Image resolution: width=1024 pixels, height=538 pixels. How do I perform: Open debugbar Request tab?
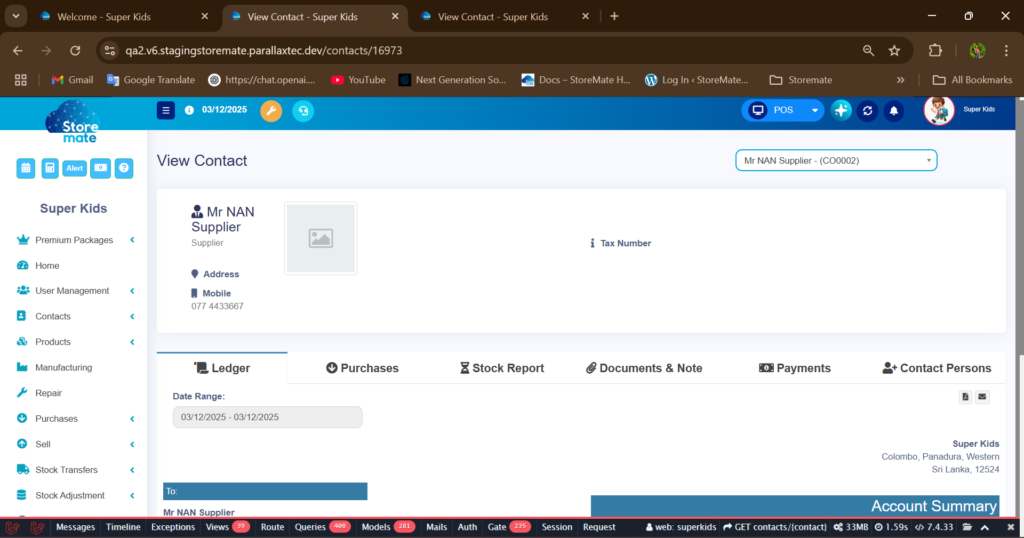(x=599, y=527)
